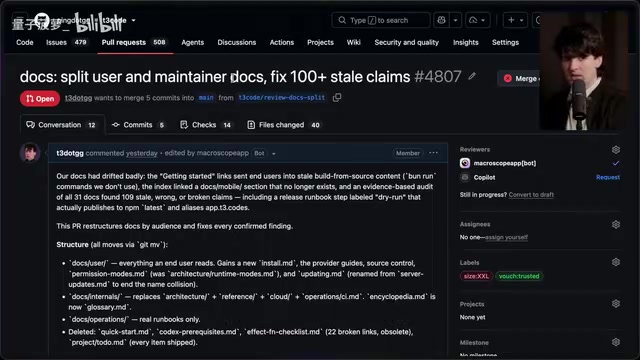The width and height of the screenshot is (640, 360).
Task: Switch to Files changed tab
Action: pos(283,125)
